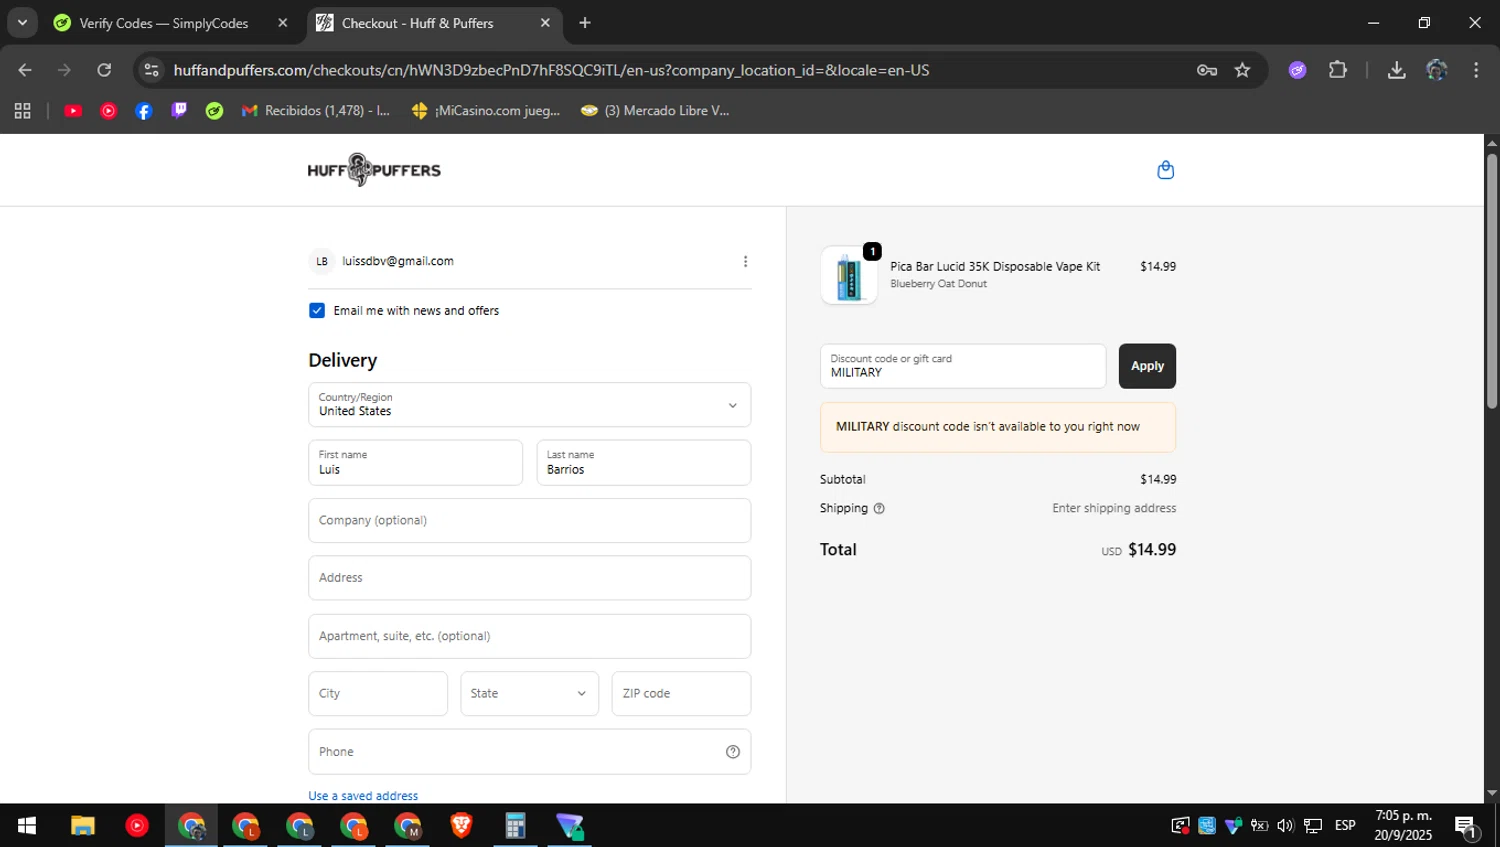Expand the Country/Region dropdown
The height and width of the screenshot is (847, 1500).
coord(529,405)
